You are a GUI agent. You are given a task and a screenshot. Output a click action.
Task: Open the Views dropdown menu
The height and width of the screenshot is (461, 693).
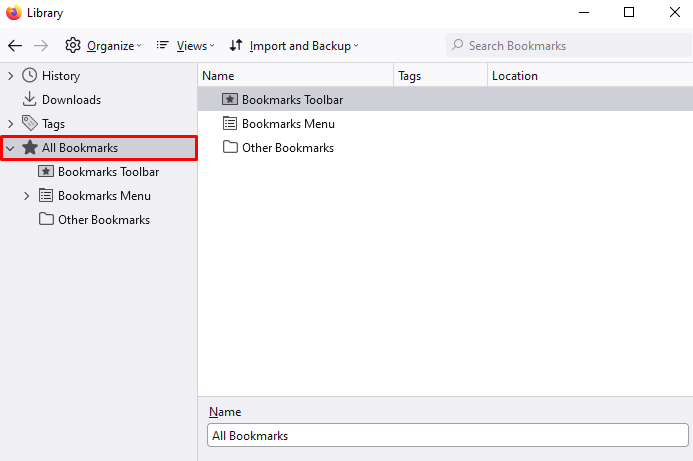185,46
